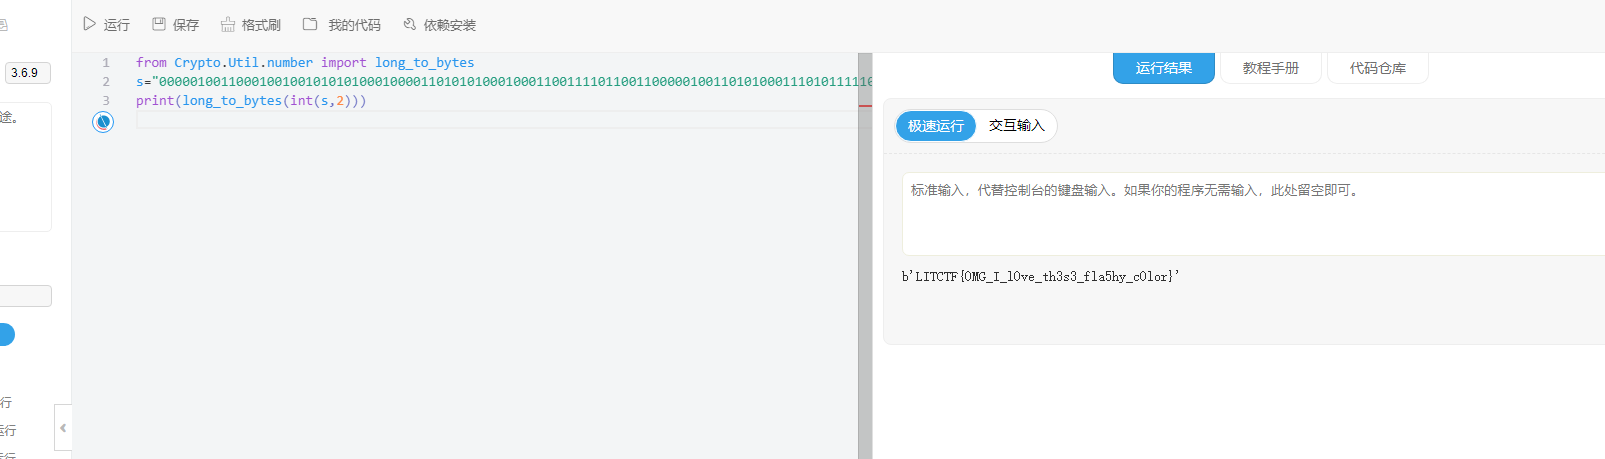Select Python version 3.6.9 field
Screen dimensions: 1605x459
pyautogui.click(x=28, y=73)
